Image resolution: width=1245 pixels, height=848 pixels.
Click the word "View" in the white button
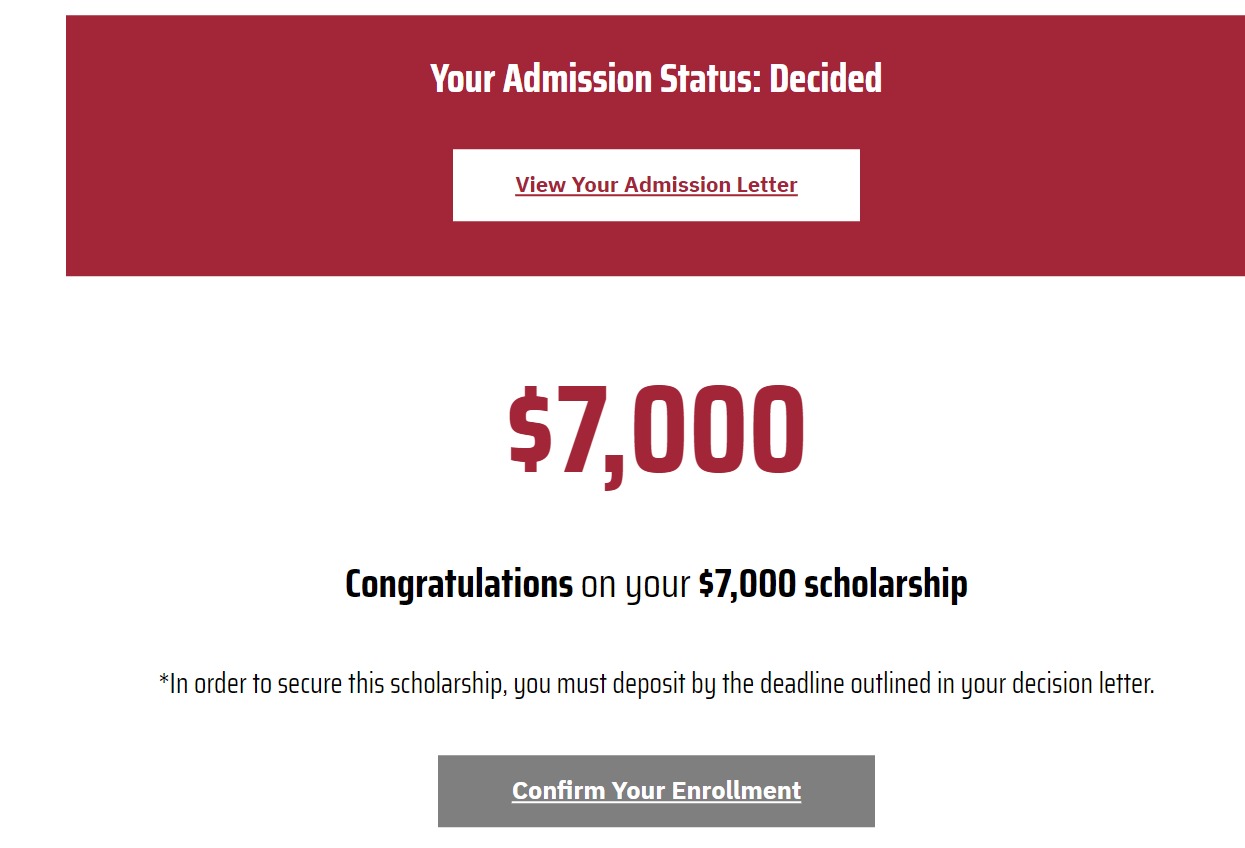(540, 185)
